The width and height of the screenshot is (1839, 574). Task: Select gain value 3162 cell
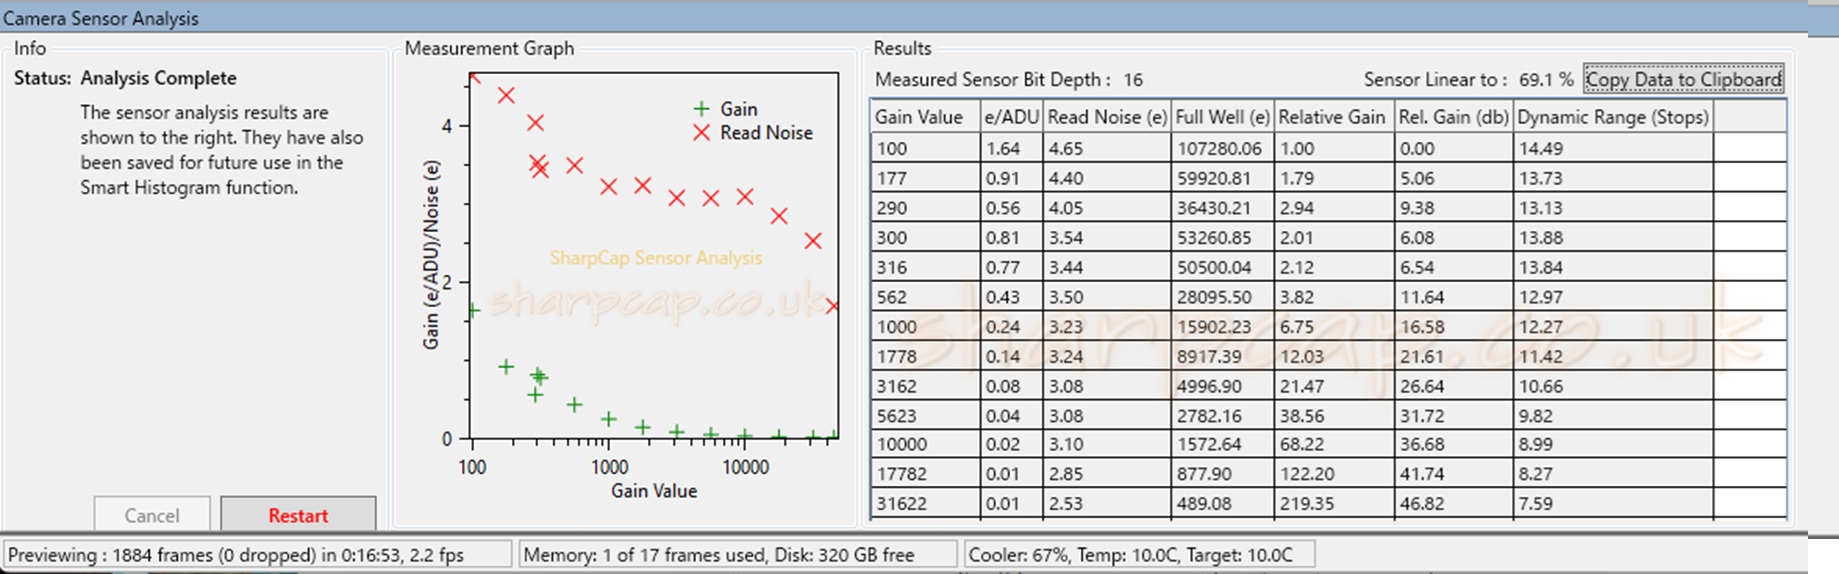point(926,386)
